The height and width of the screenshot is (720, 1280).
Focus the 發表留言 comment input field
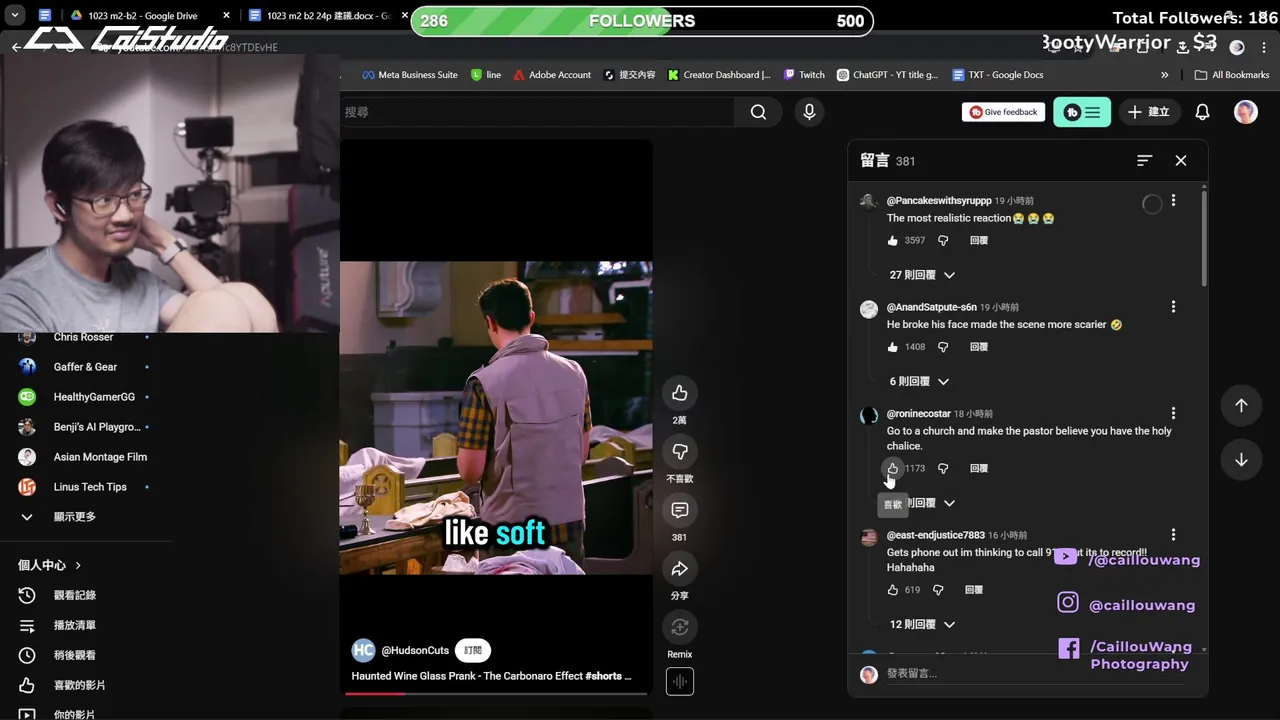coord(1034,674)
